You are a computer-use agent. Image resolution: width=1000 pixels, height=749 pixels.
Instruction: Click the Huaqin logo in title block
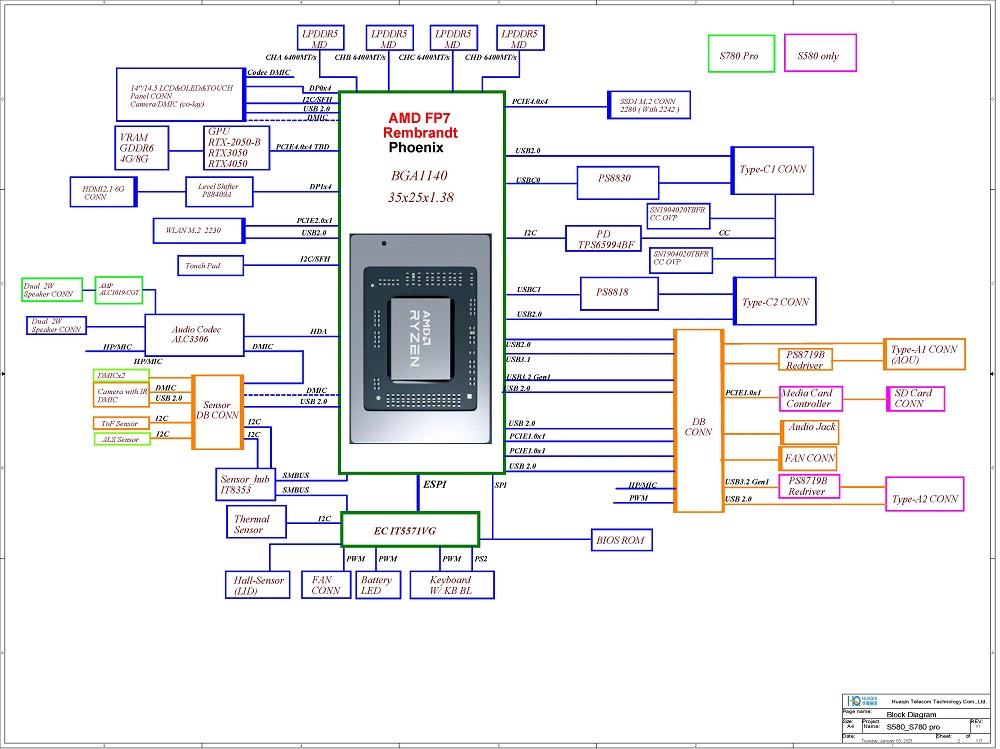854,701
